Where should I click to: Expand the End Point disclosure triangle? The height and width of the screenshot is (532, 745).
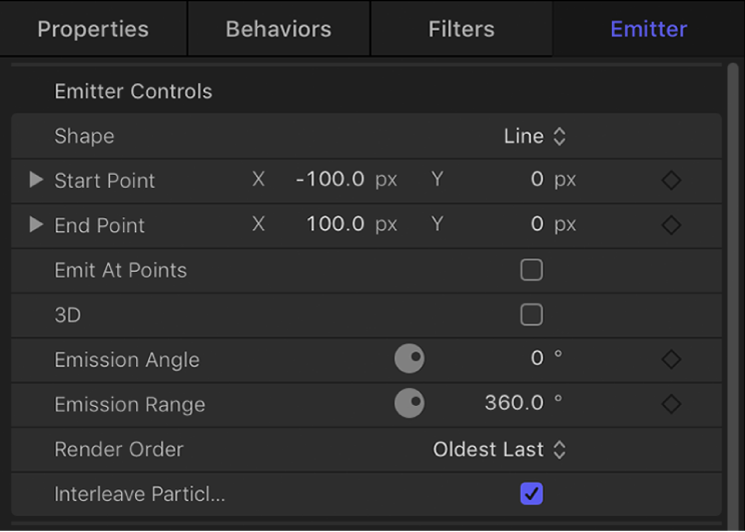click(36, 225)
